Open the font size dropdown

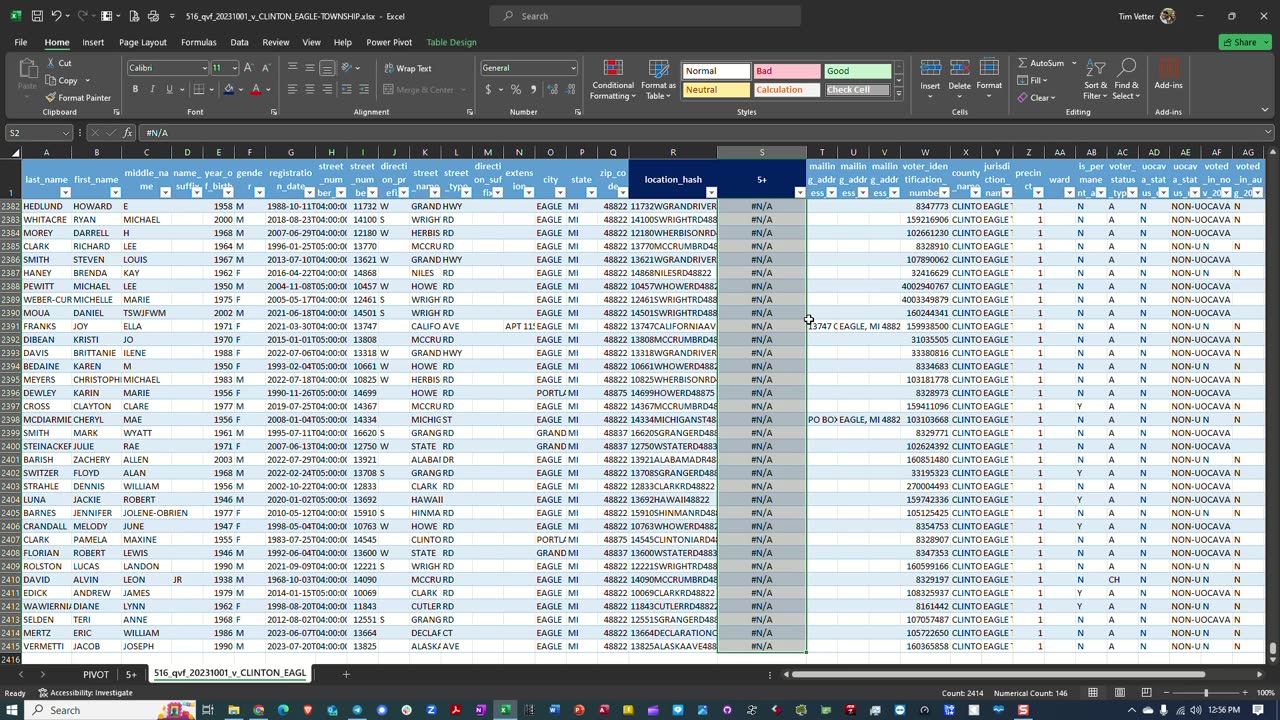tap(235, 68)
